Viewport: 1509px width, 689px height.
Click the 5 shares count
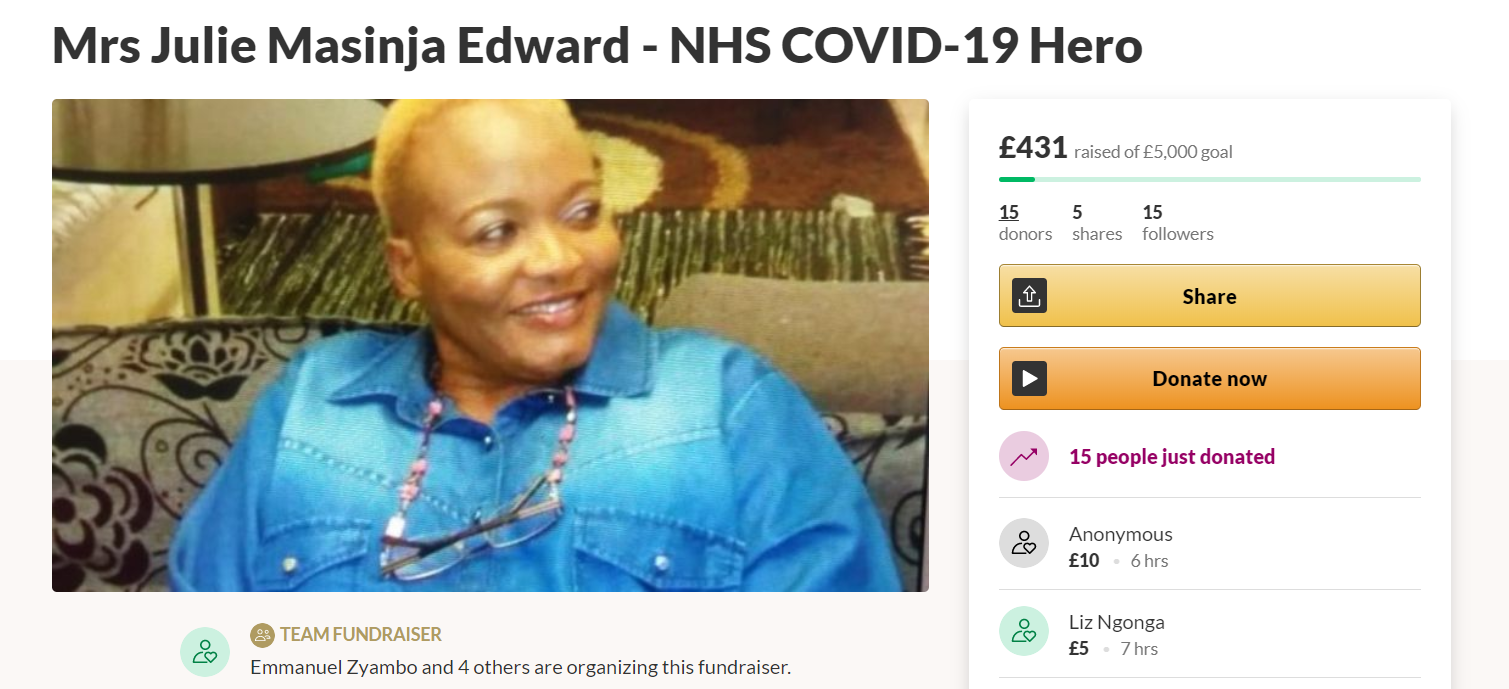[1097, 223]
